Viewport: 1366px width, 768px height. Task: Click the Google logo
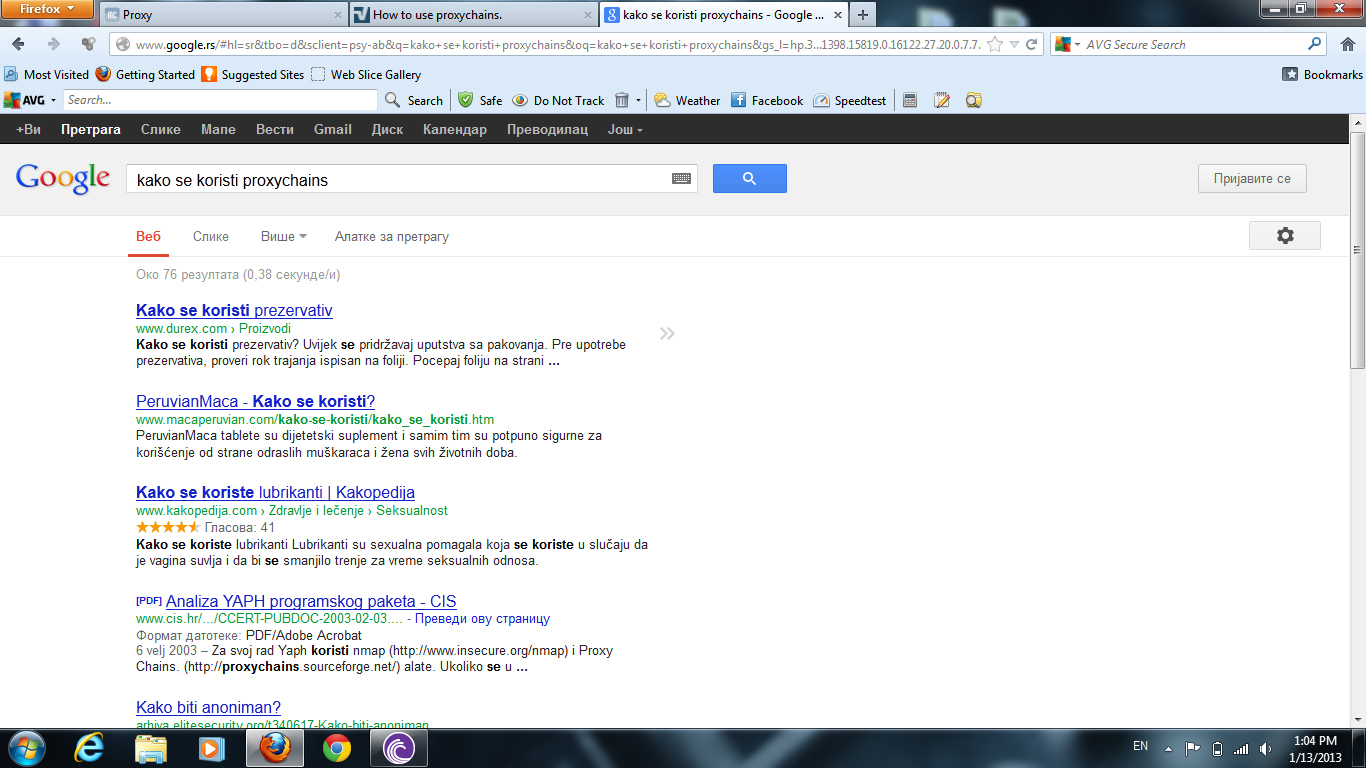63,178
